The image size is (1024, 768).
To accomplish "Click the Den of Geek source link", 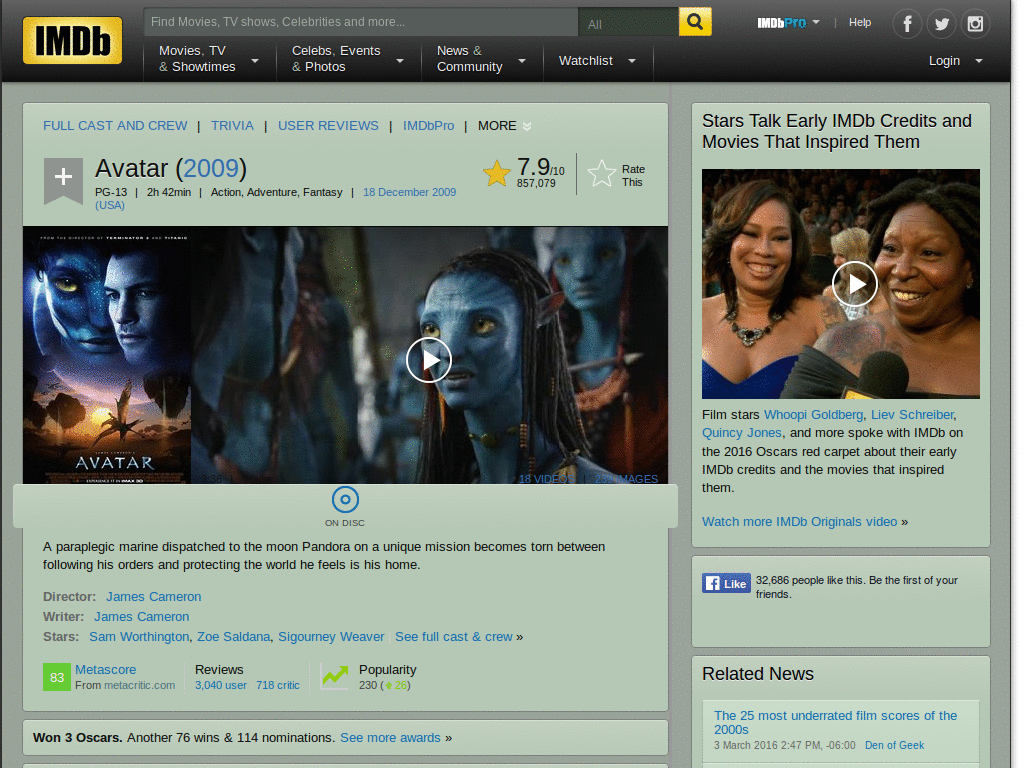I will coord(894,745).
